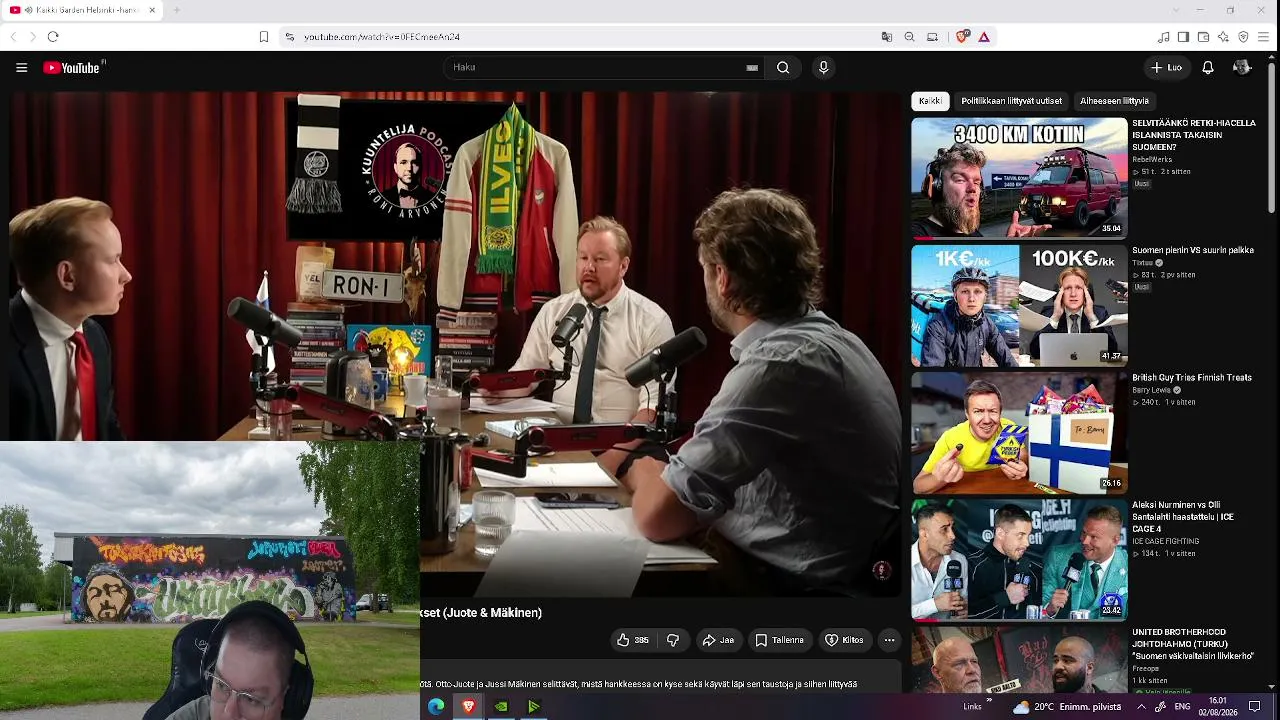Open more actions ellipsis under the video
Image resolution: width=1280 pixels, height=720 pixels.
889,640
